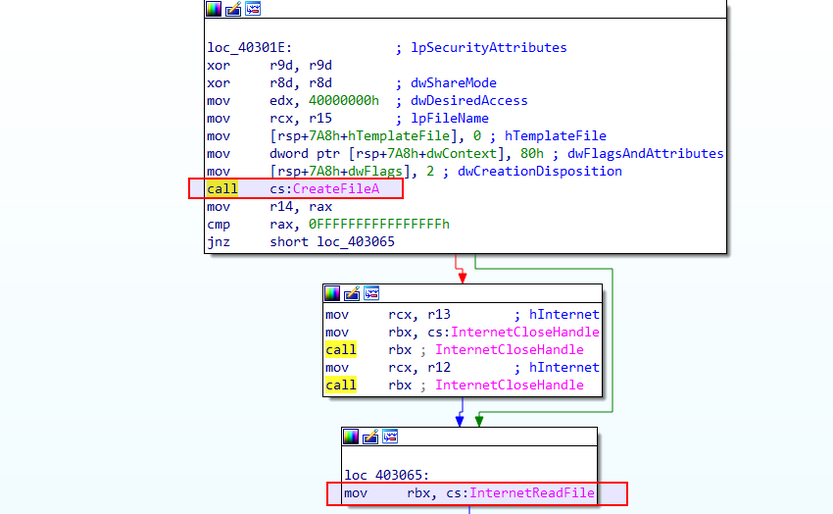Click the jnz mnemonic

218,242
